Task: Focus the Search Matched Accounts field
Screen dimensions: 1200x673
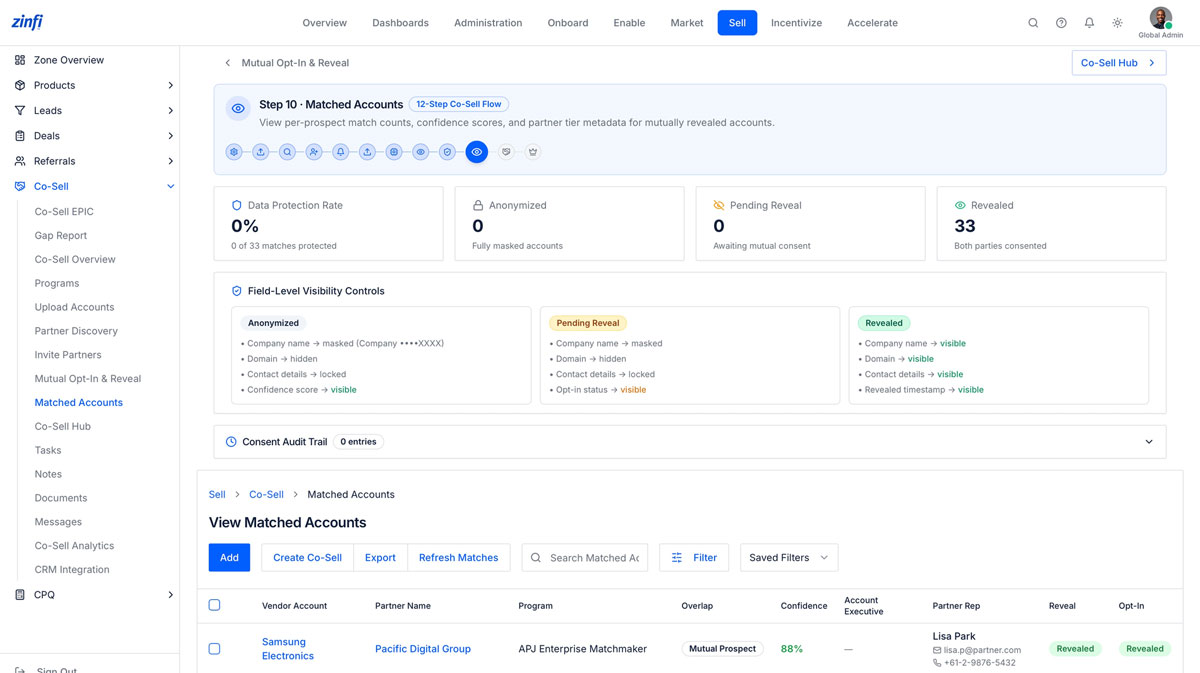Action: click(x=585, y=558)
